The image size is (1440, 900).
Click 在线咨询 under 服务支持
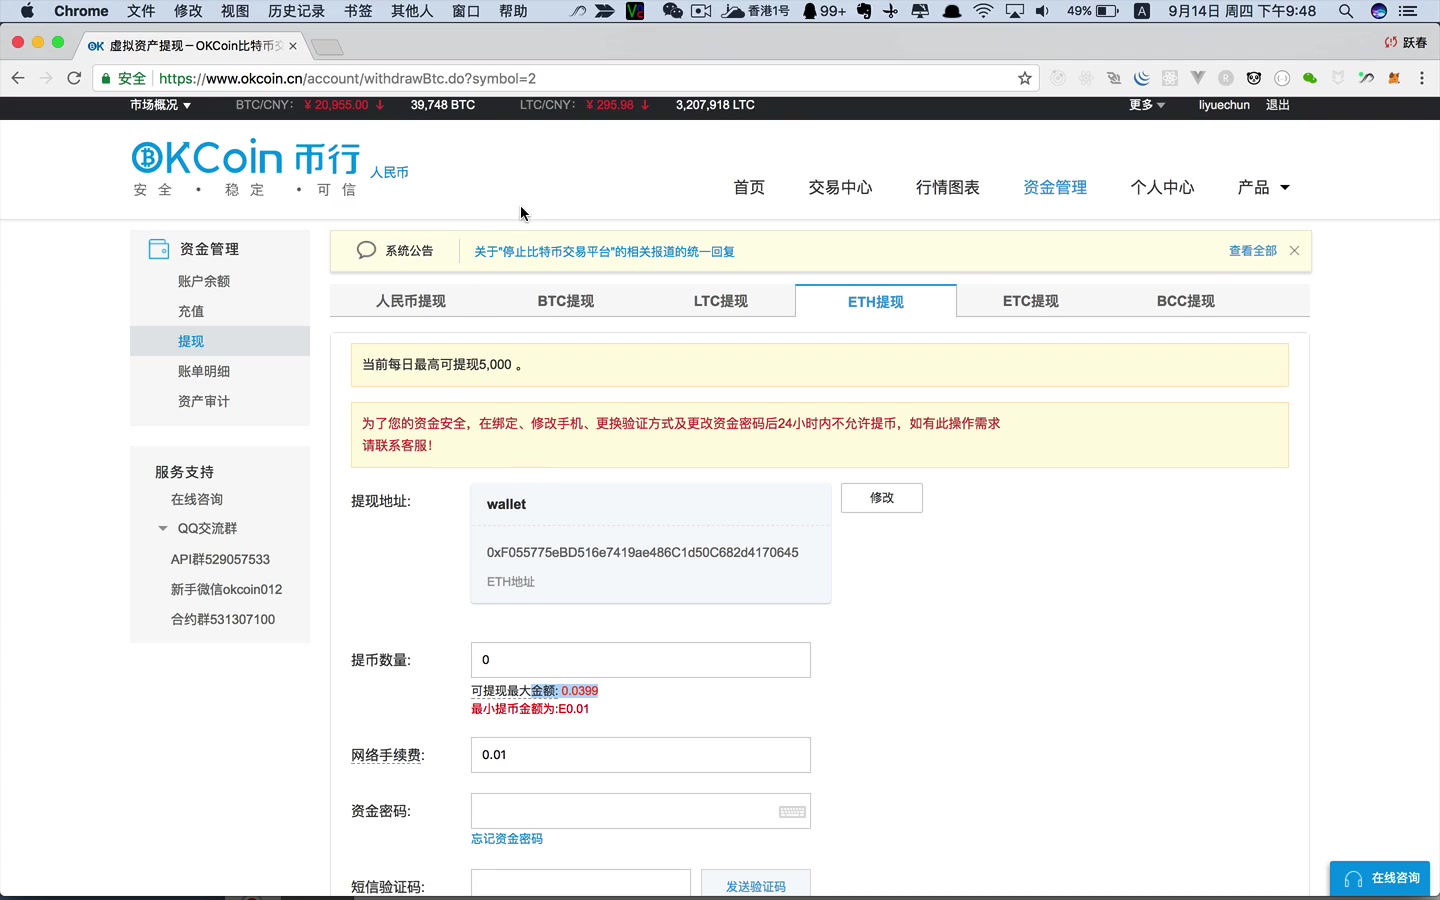click(x=197, y=499)
